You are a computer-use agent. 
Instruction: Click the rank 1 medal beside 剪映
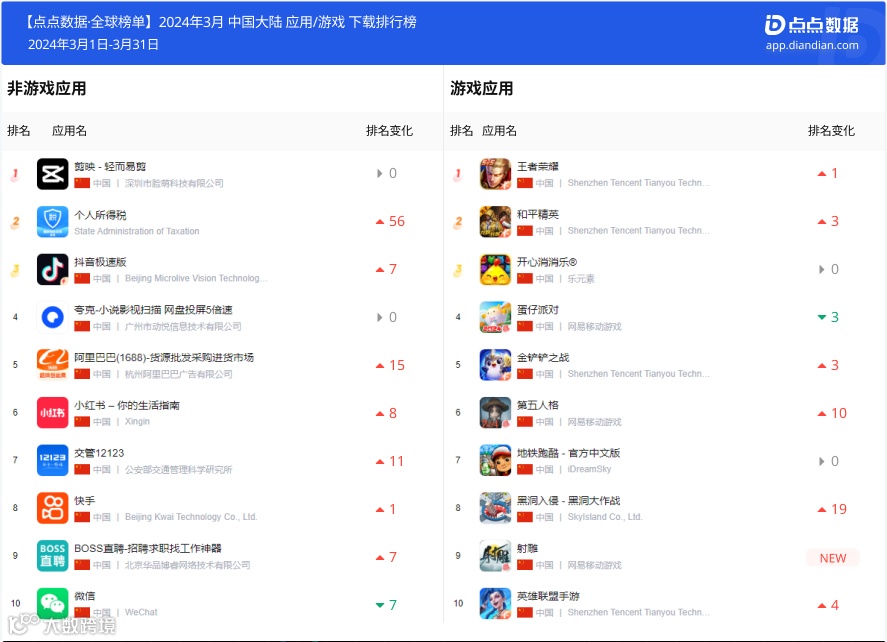tap(15, 174)
